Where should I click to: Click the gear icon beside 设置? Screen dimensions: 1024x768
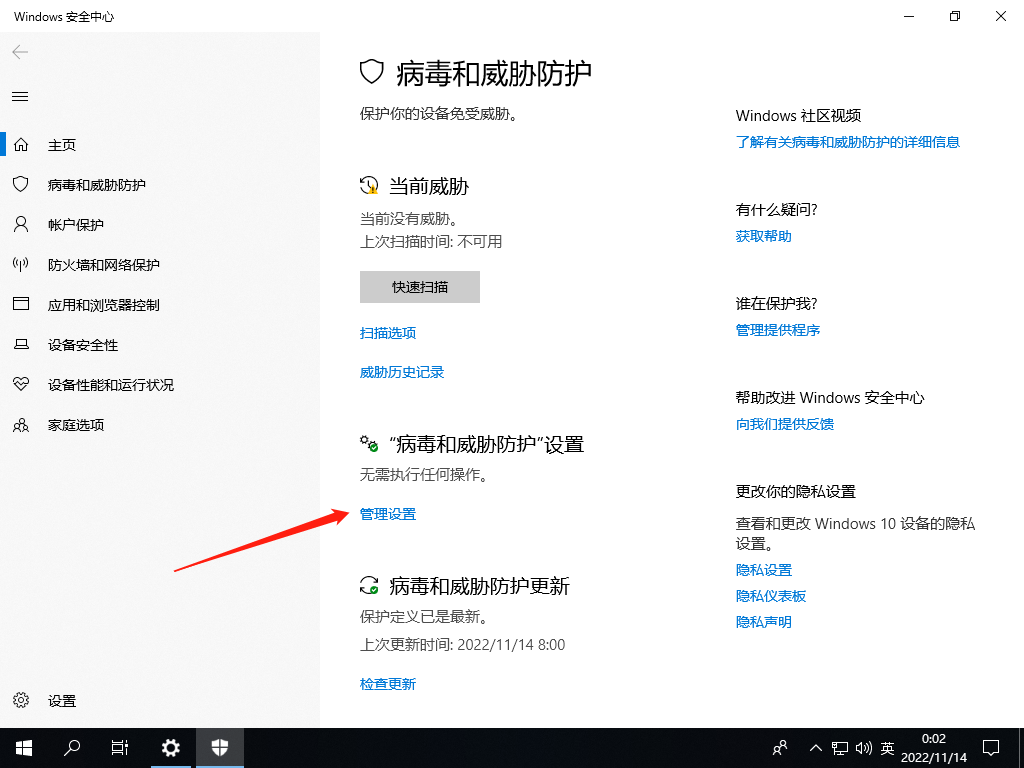[21, 700]
